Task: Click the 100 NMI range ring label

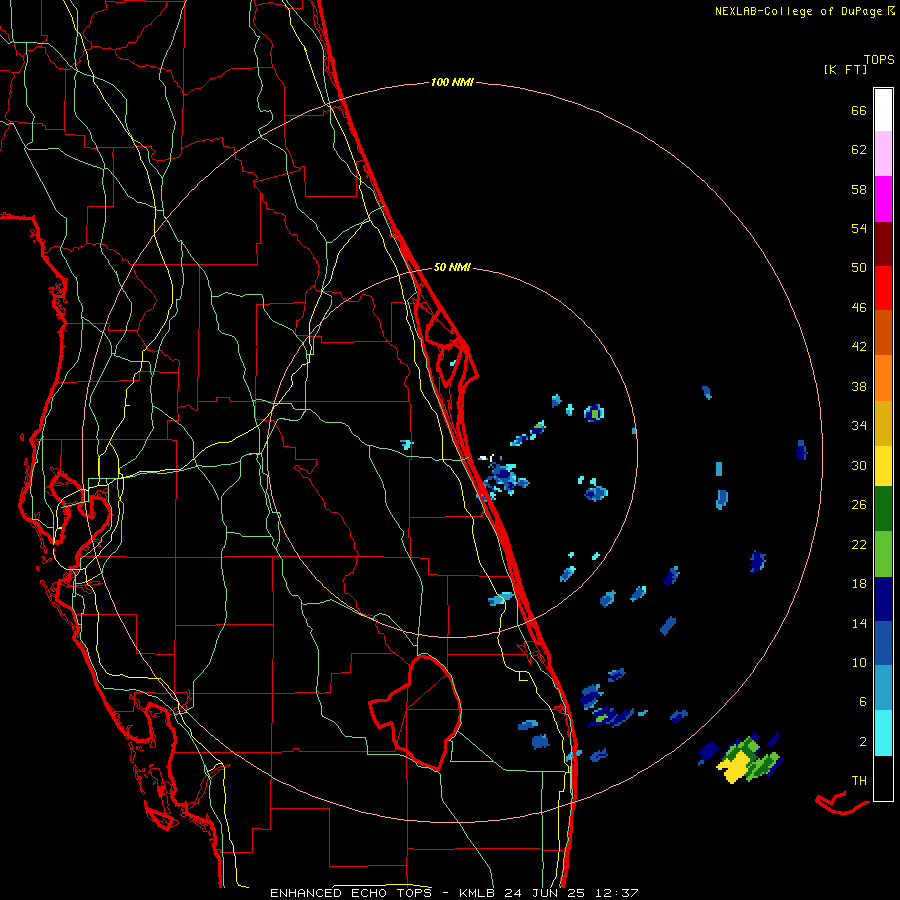Action: pos(452,83)
